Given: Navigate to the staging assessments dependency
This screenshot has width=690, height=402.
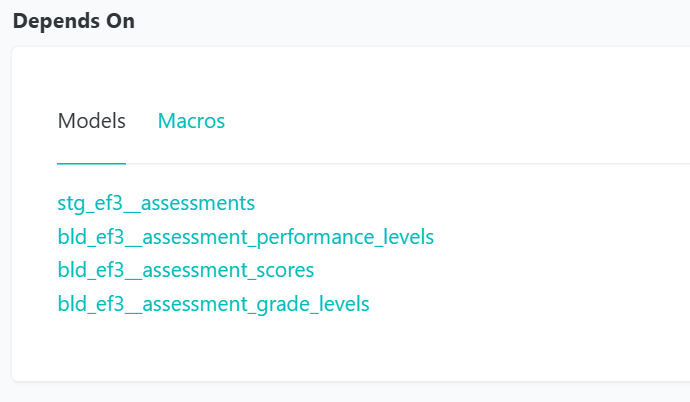Looking at the screenshot, I should 156,203.
